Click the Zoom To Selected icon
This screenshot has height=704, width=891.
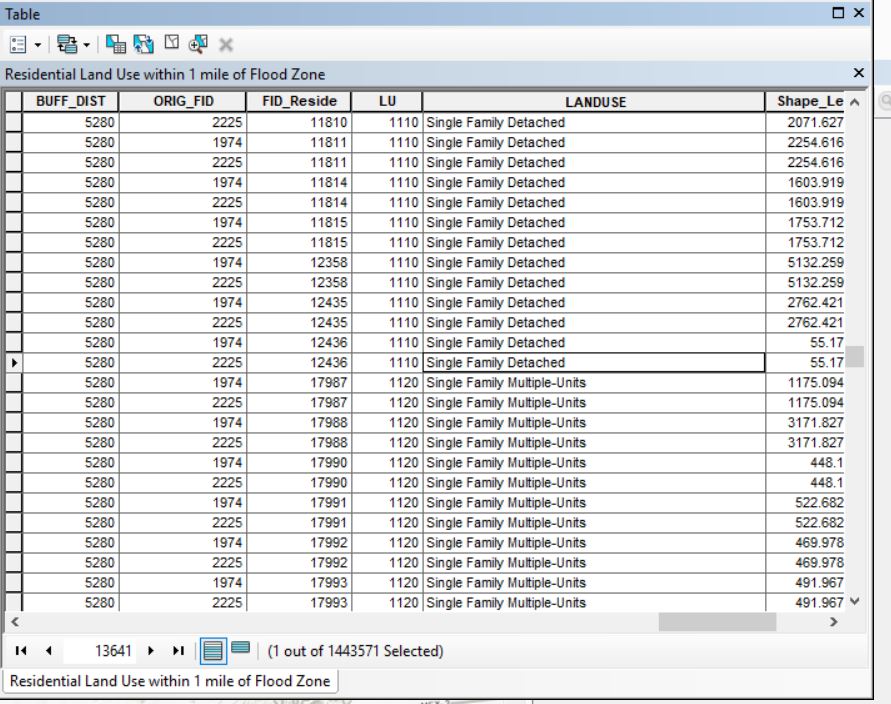[198, 44]
